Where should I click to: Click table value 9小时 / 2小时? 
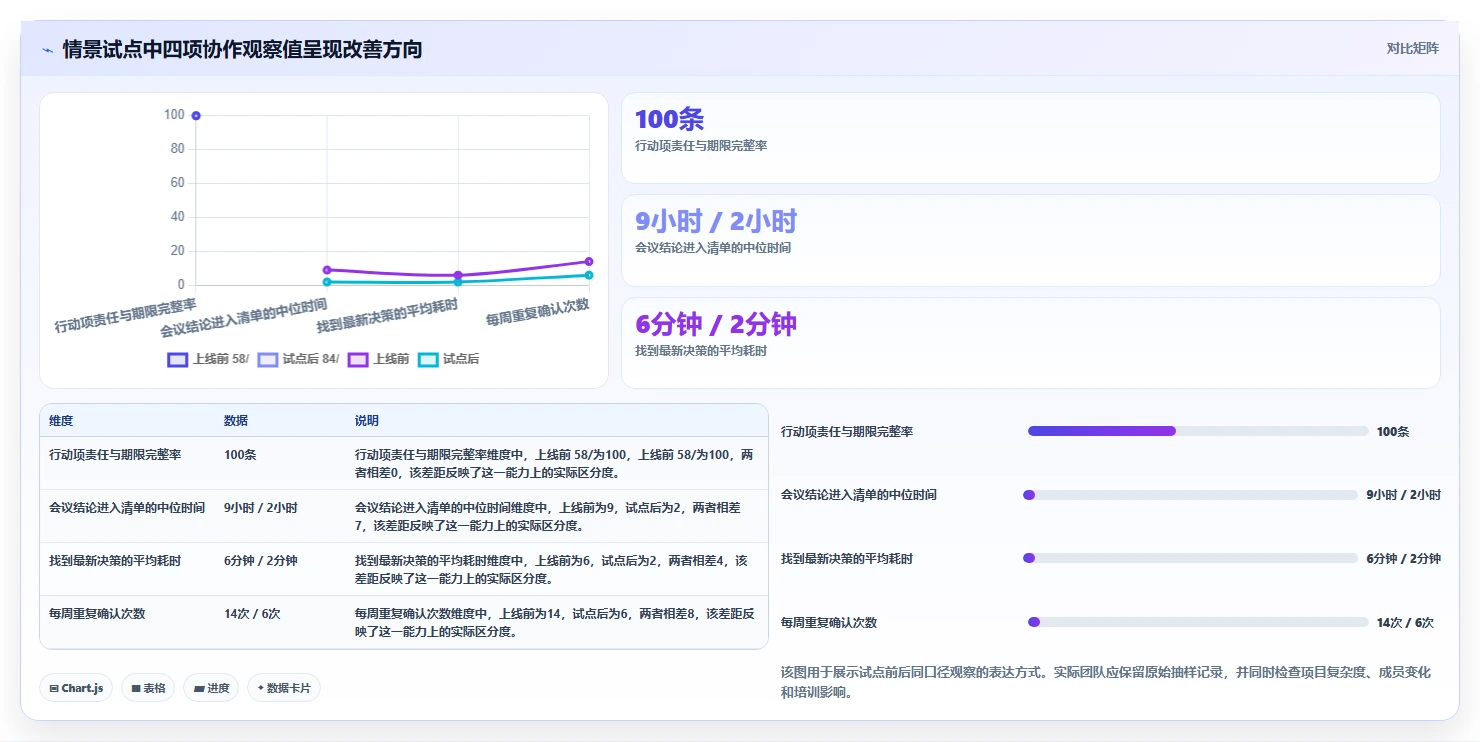point(261,508)
